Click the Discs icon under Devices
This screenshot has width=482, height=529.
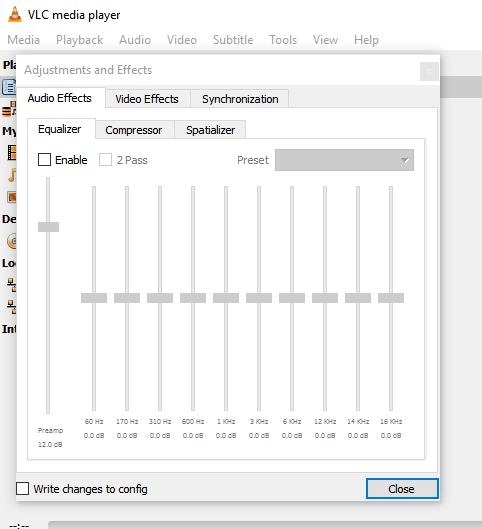click(x=12, y=241)
